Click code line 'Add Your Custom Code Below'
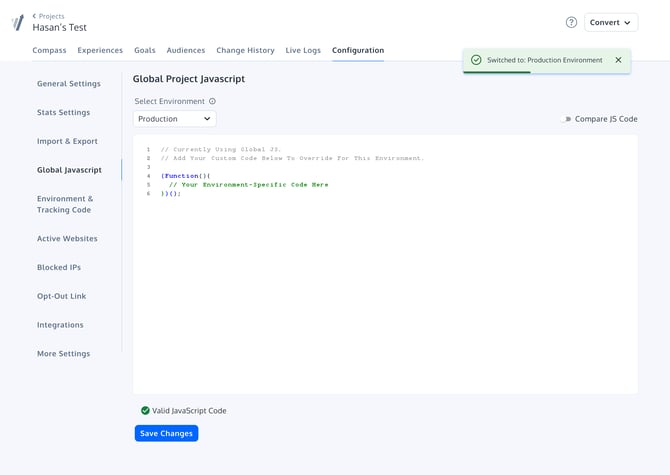Screen dimensions: 670x475 pyautogui.click(x=292, y=158)
